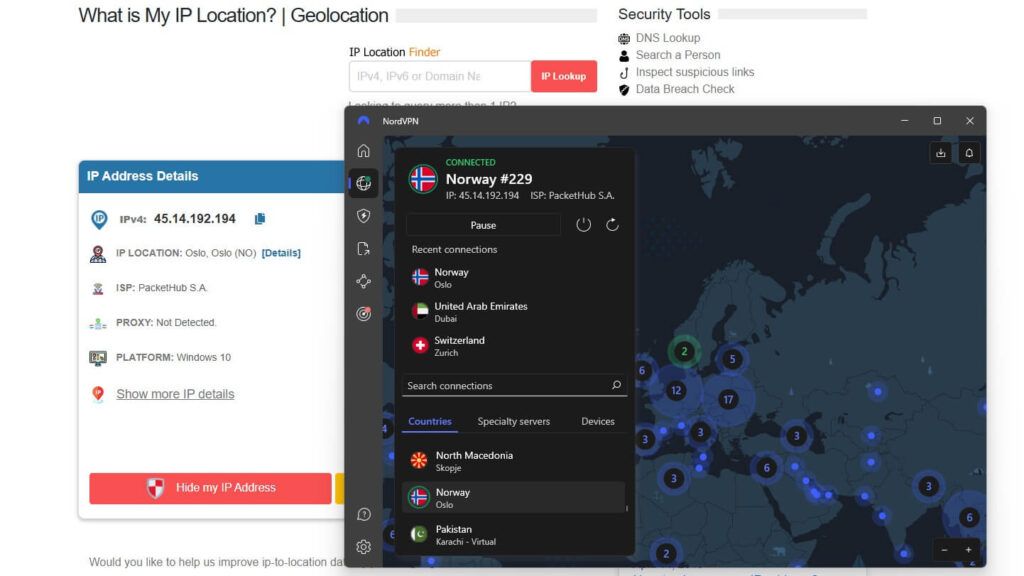The height and width of the screenshot is (576, 1024).
Task: Click the green server cluster labeled 2
Action: (x=684, y=351)
